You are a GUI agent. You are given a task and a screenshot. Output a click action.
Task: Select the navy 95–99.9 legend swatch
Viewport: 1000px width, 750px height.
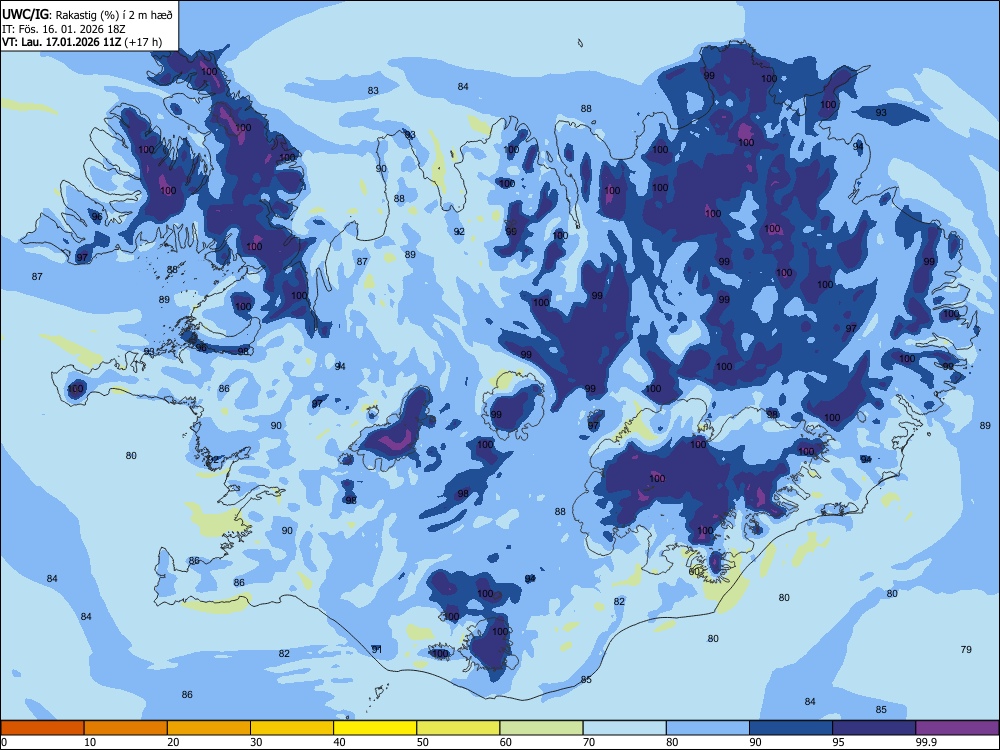[x=874, y=728]
